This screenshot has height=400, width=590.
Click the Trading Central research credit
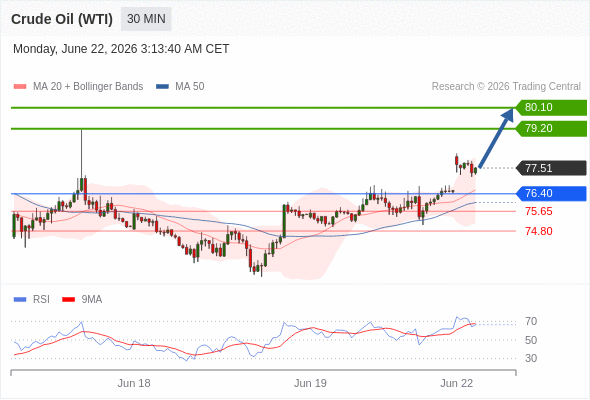click(x=506, y=87)
